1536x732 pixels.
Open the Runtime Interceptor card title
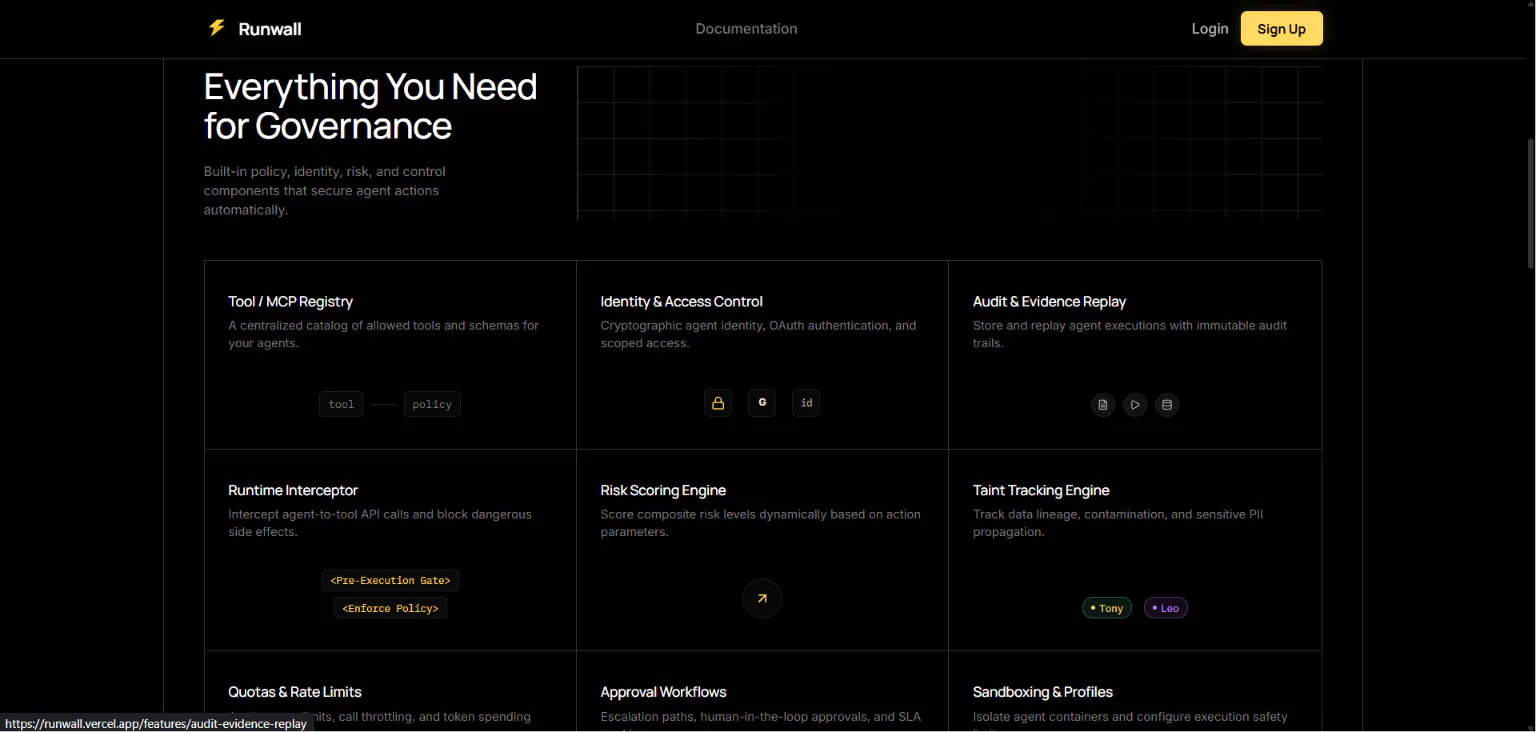click(x=293, y=490)
